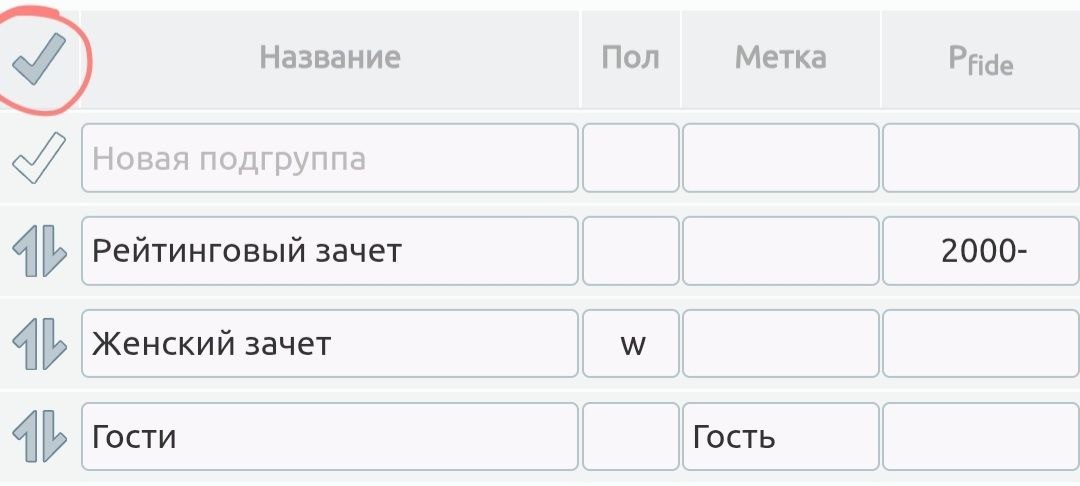The width and height of the screenshot is (1080, 486).
Task: Click reorder arrows for Женский зачет row
Action: pos(39,344)
